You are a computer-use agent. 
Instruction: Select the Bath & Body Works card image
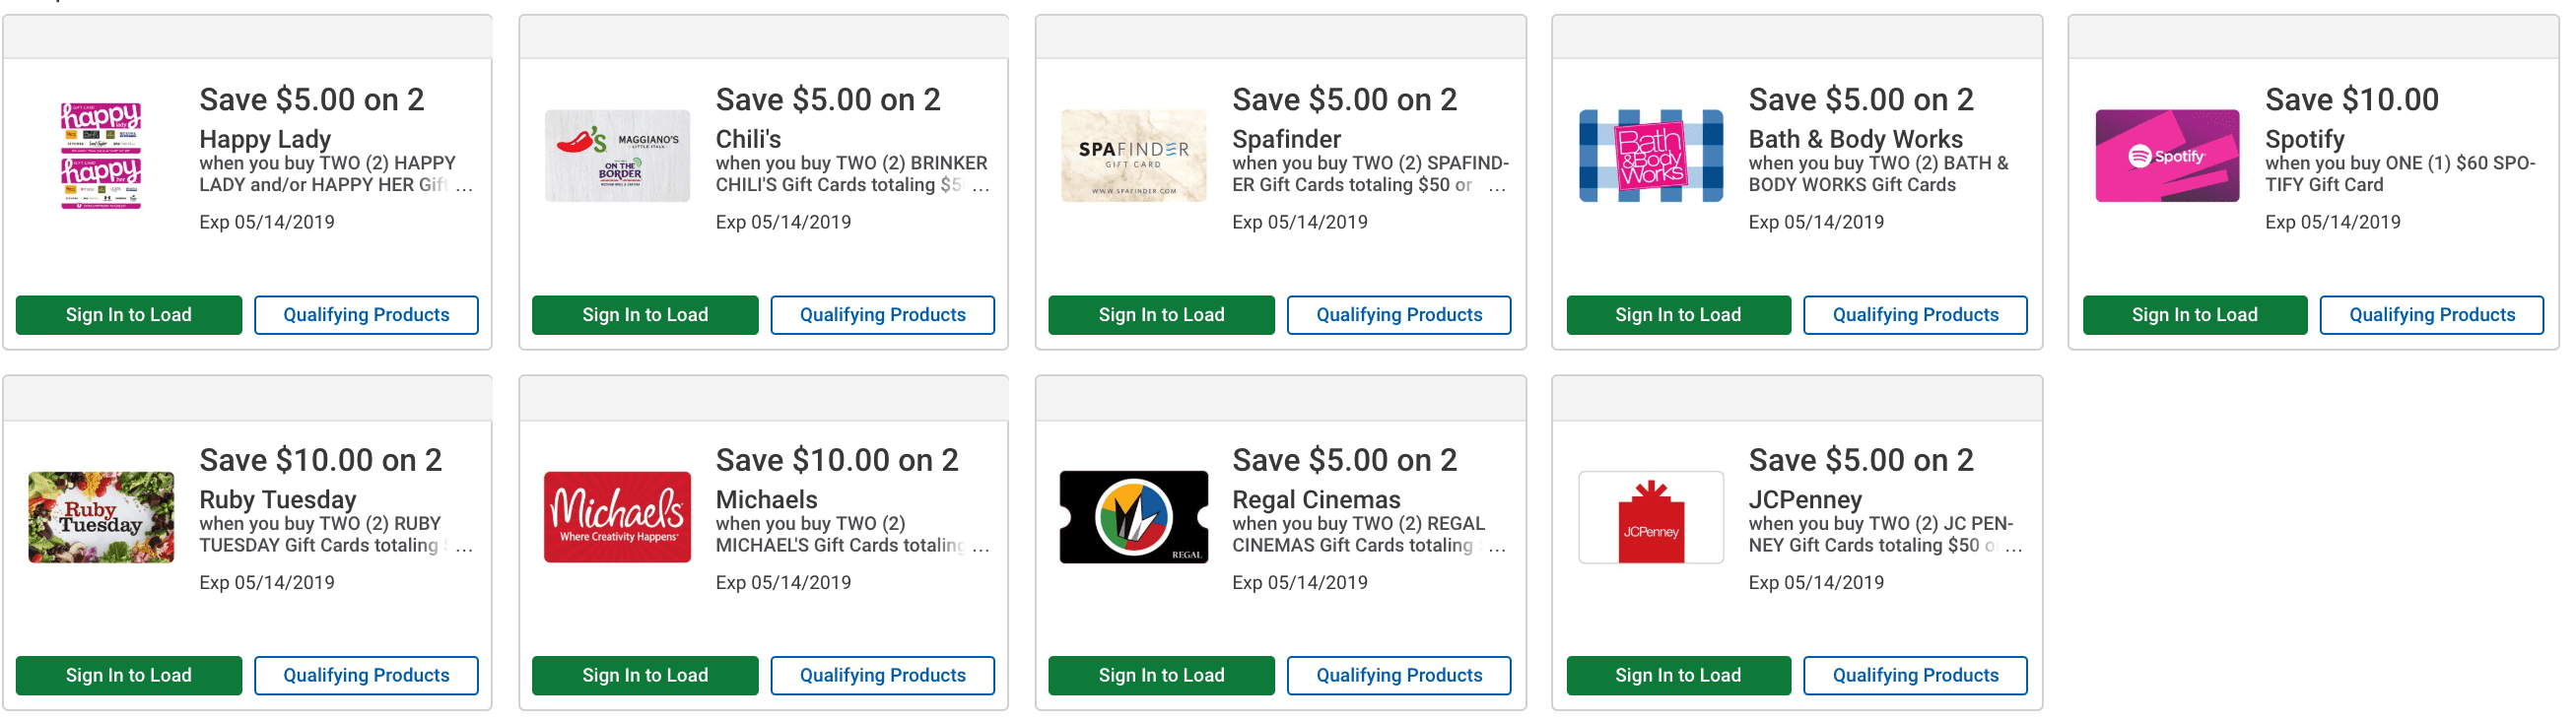(x=1651, y=155)
